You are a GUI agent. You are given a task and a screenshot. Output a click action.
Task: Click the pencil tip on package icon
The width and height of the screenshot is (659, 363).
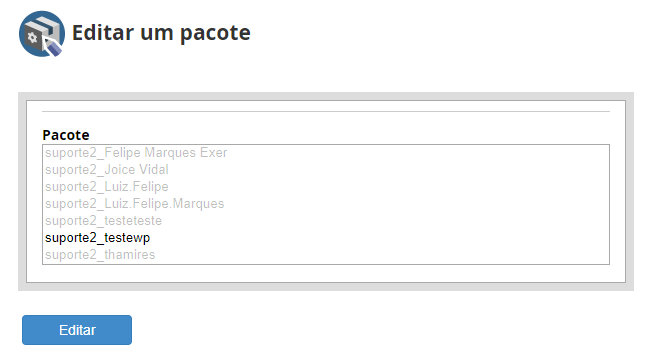[54, 49]
